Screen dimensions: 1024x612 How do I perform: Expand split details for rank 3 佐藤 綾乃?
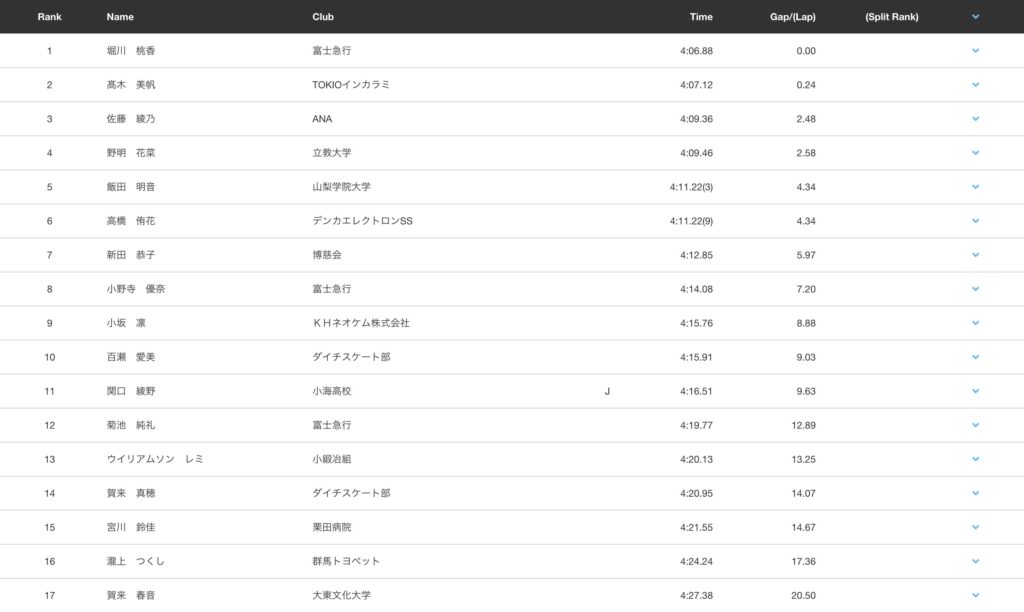tap(975, 119)
